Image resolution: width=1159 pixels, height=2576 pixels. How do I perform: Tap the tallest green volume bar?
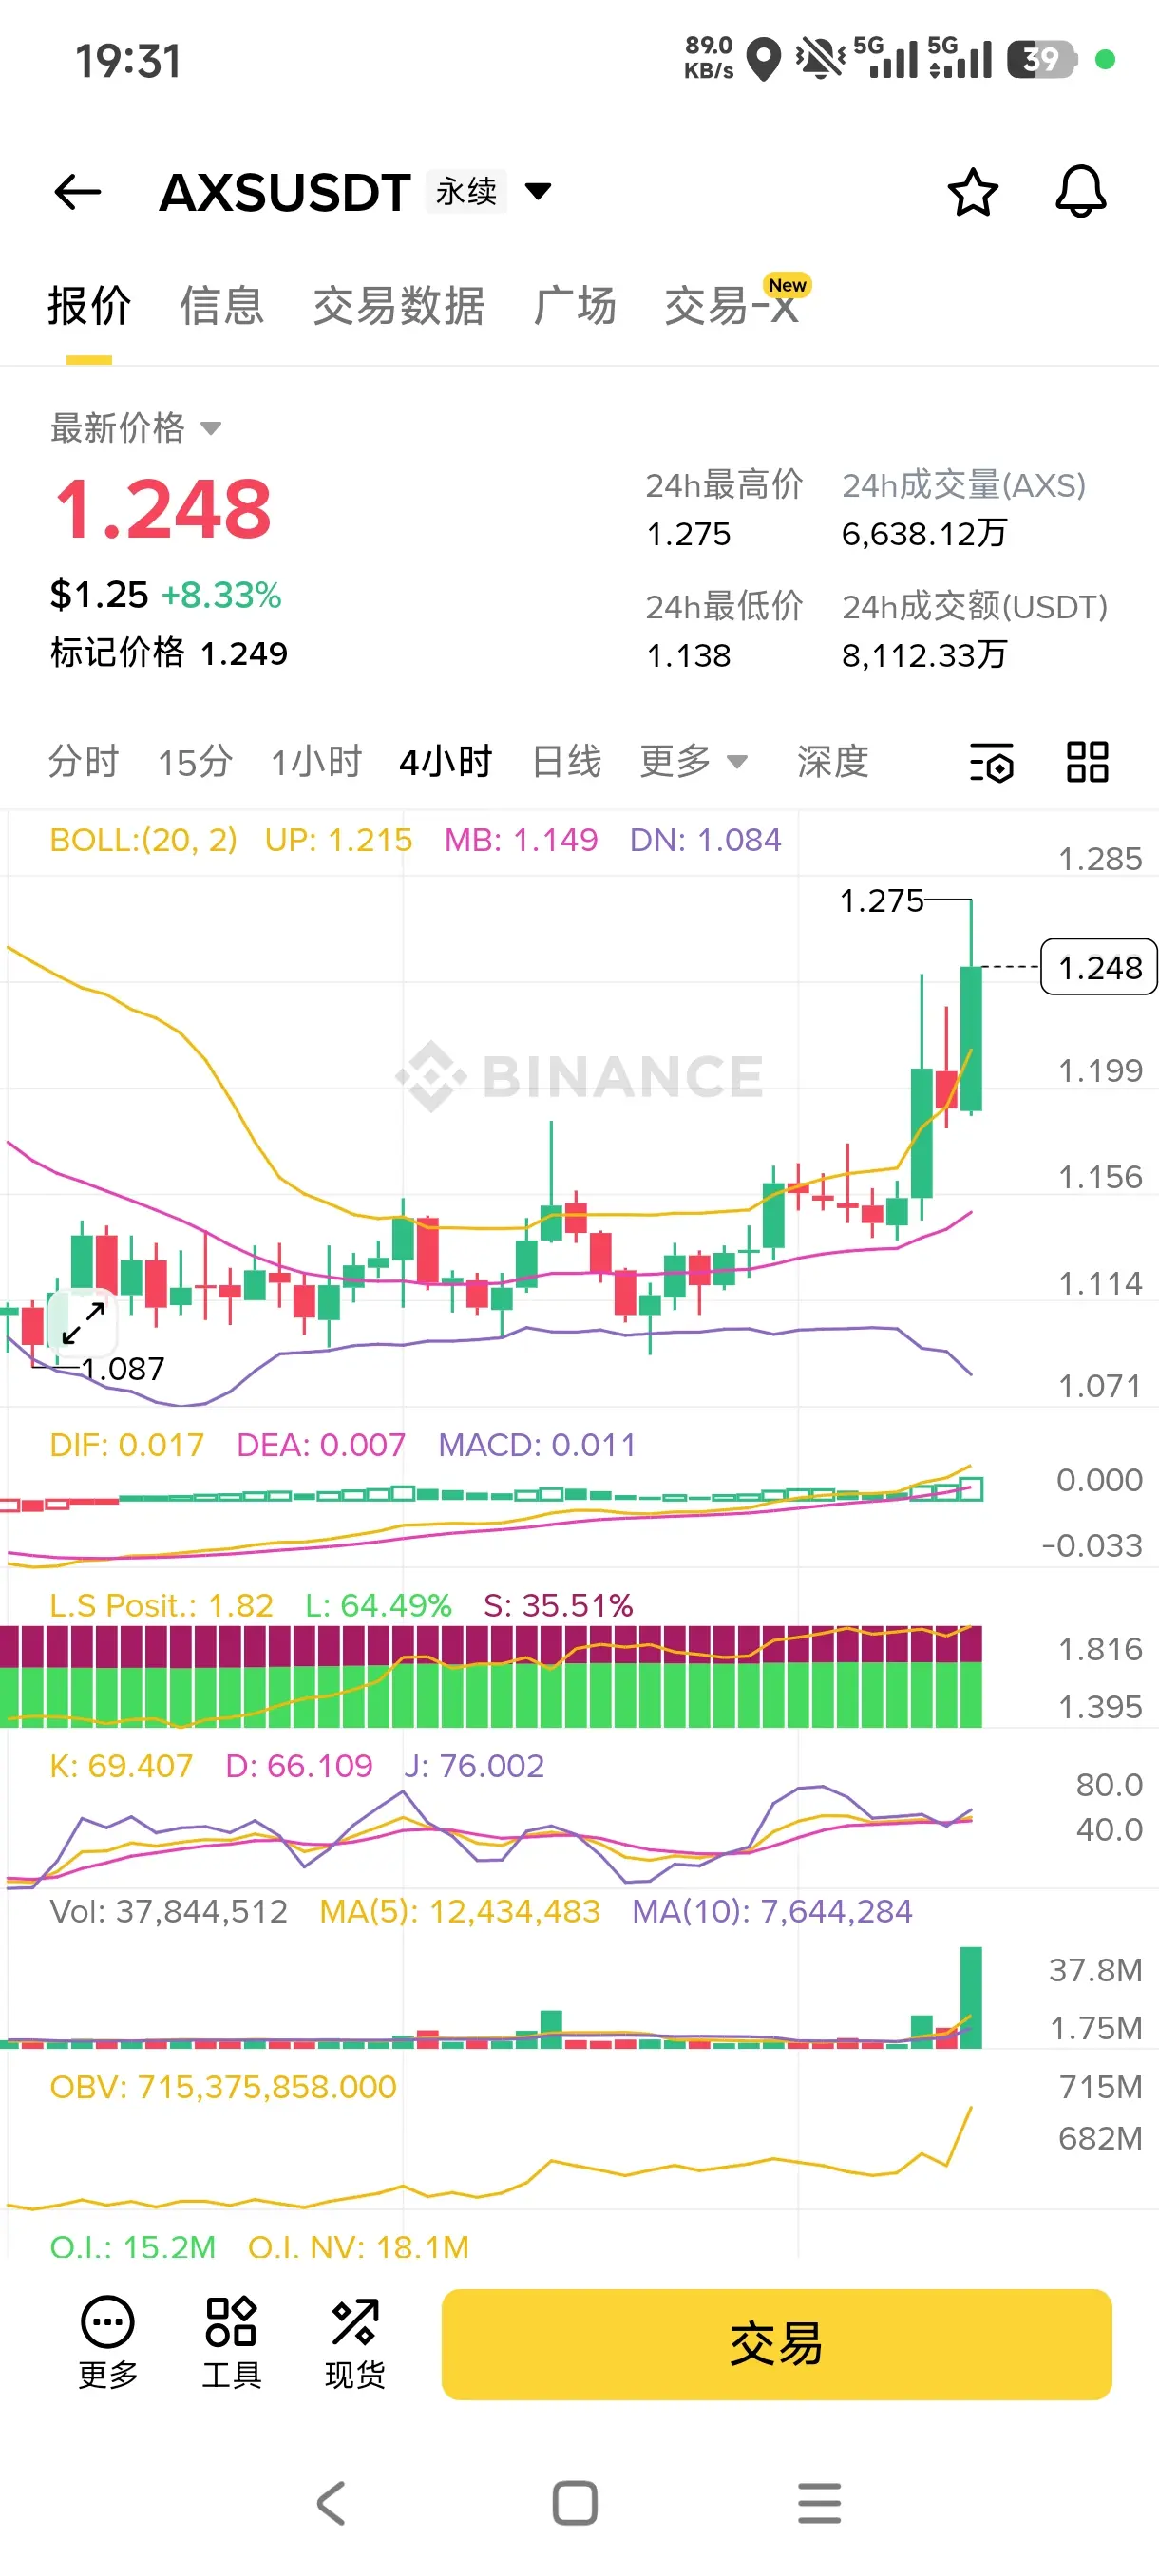(x=970, y=1997)
